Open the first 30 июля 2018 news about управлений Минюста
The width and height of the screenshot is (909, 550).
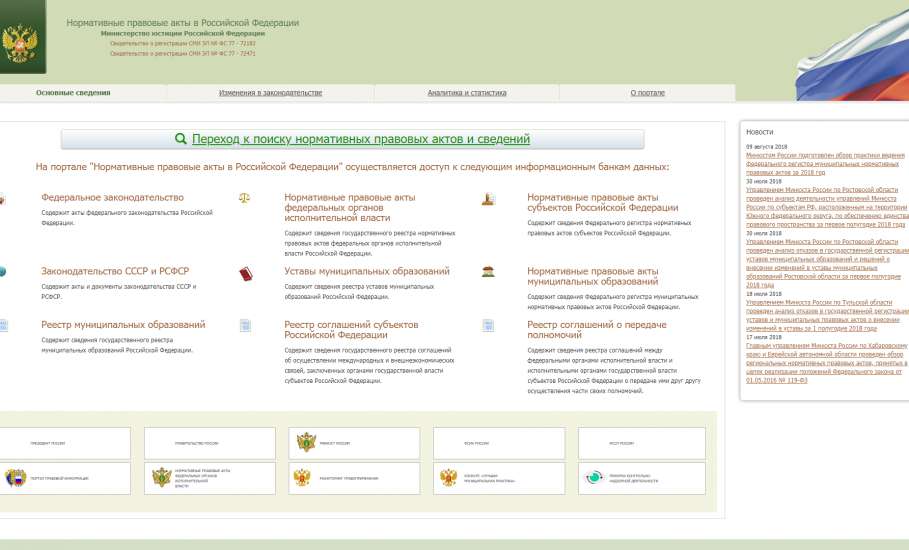click(827, 207)
